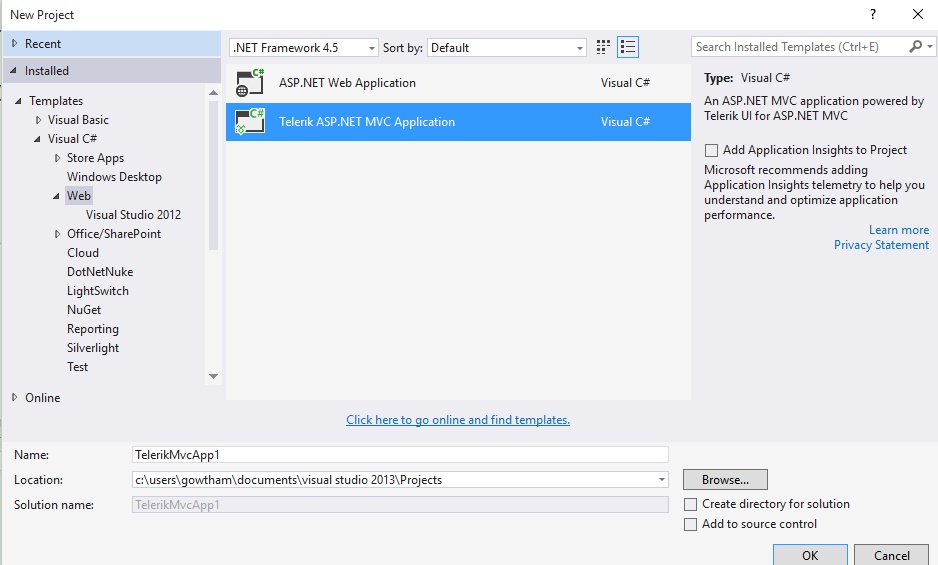
Task: Select the LightSwitch category
Action: coord(98,291)
